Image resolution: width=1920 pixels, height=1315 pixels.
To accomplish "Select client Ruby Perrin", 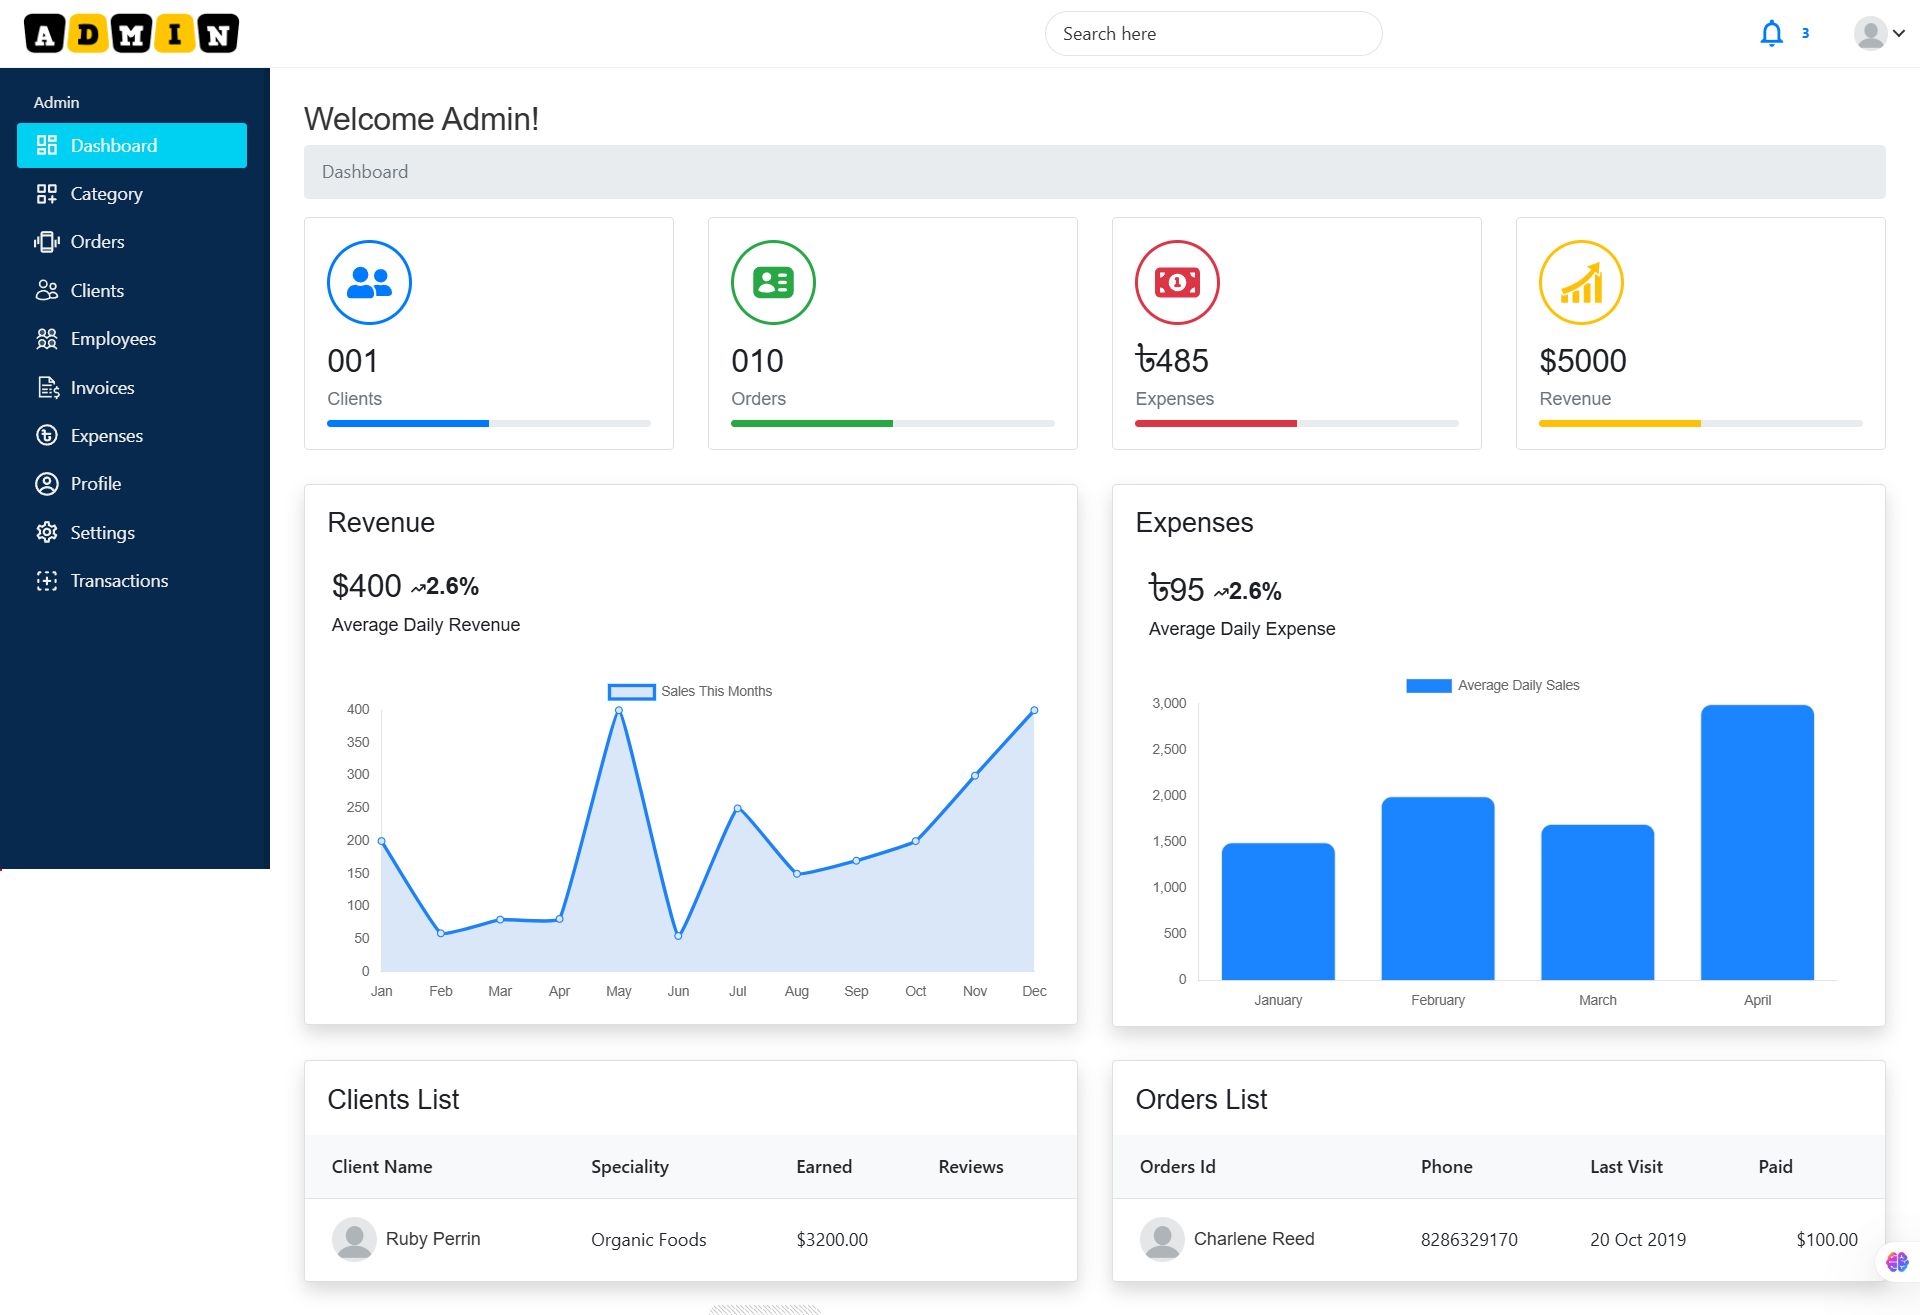I will point(434,1238).
